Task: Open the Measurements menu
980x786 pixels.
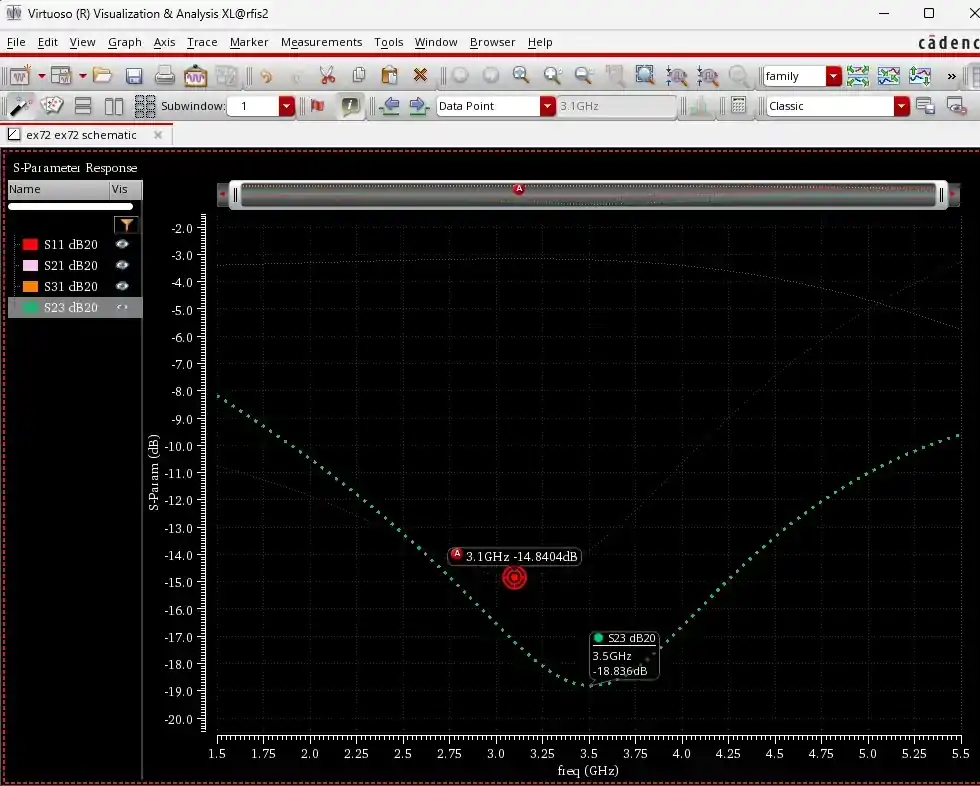Action: point(321,42)
